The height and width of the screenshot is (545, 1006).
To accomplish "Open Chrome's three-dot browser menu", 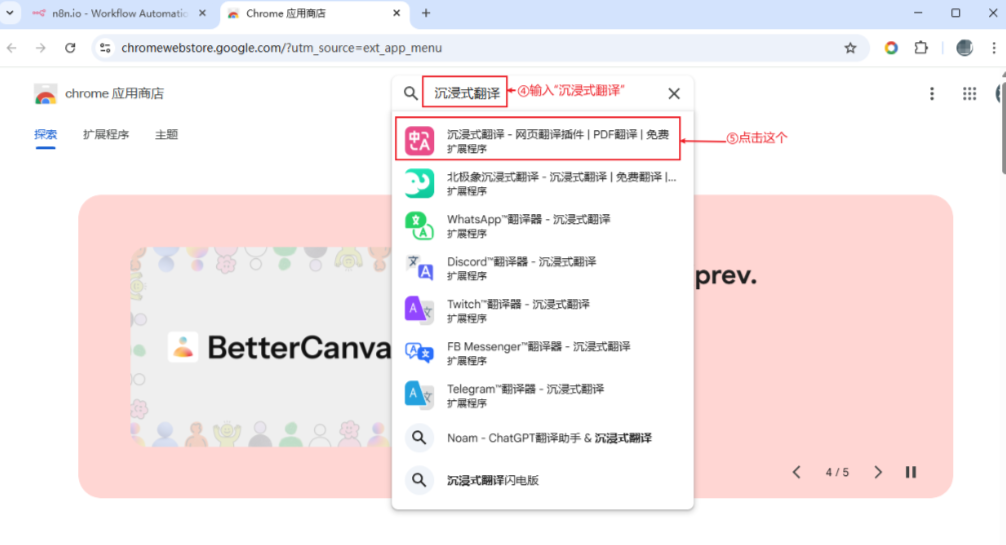I will pyautogui.click(x=994, y=48).
